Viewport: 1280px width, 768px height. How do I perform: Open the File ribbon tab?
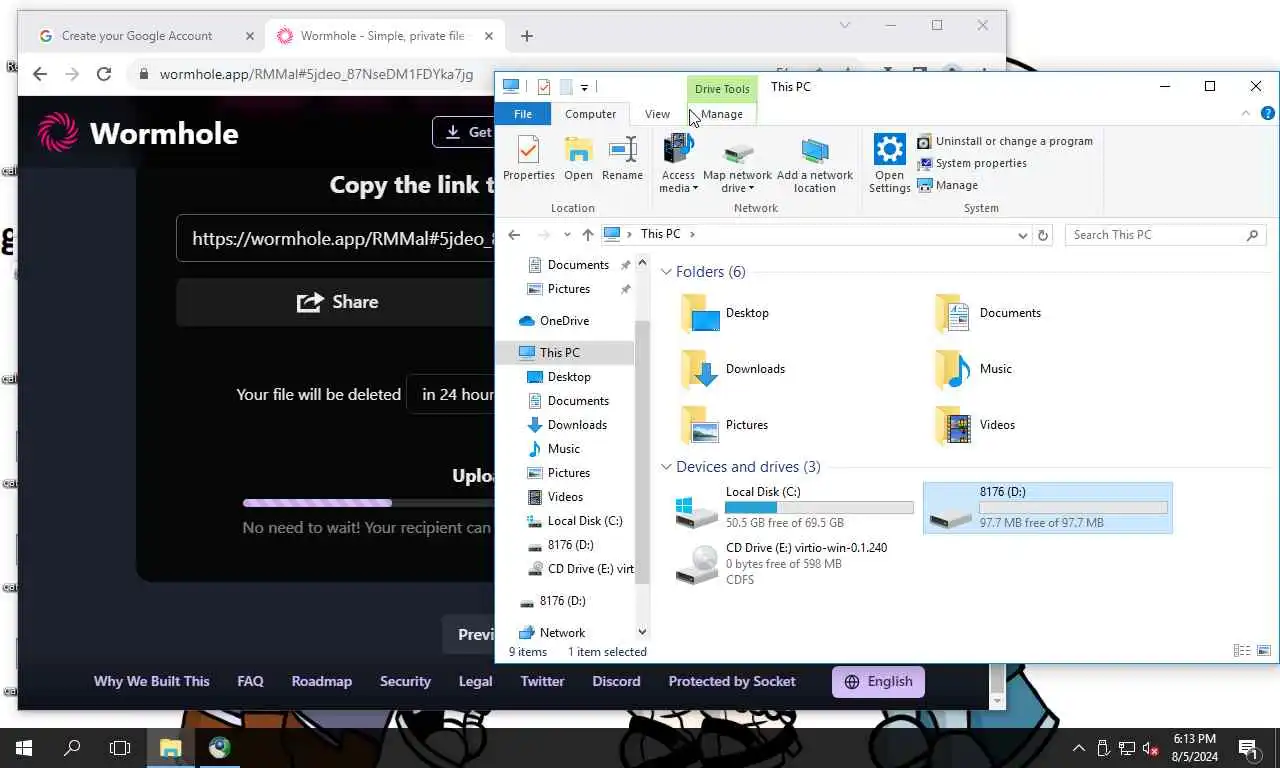tap(523, 114)
